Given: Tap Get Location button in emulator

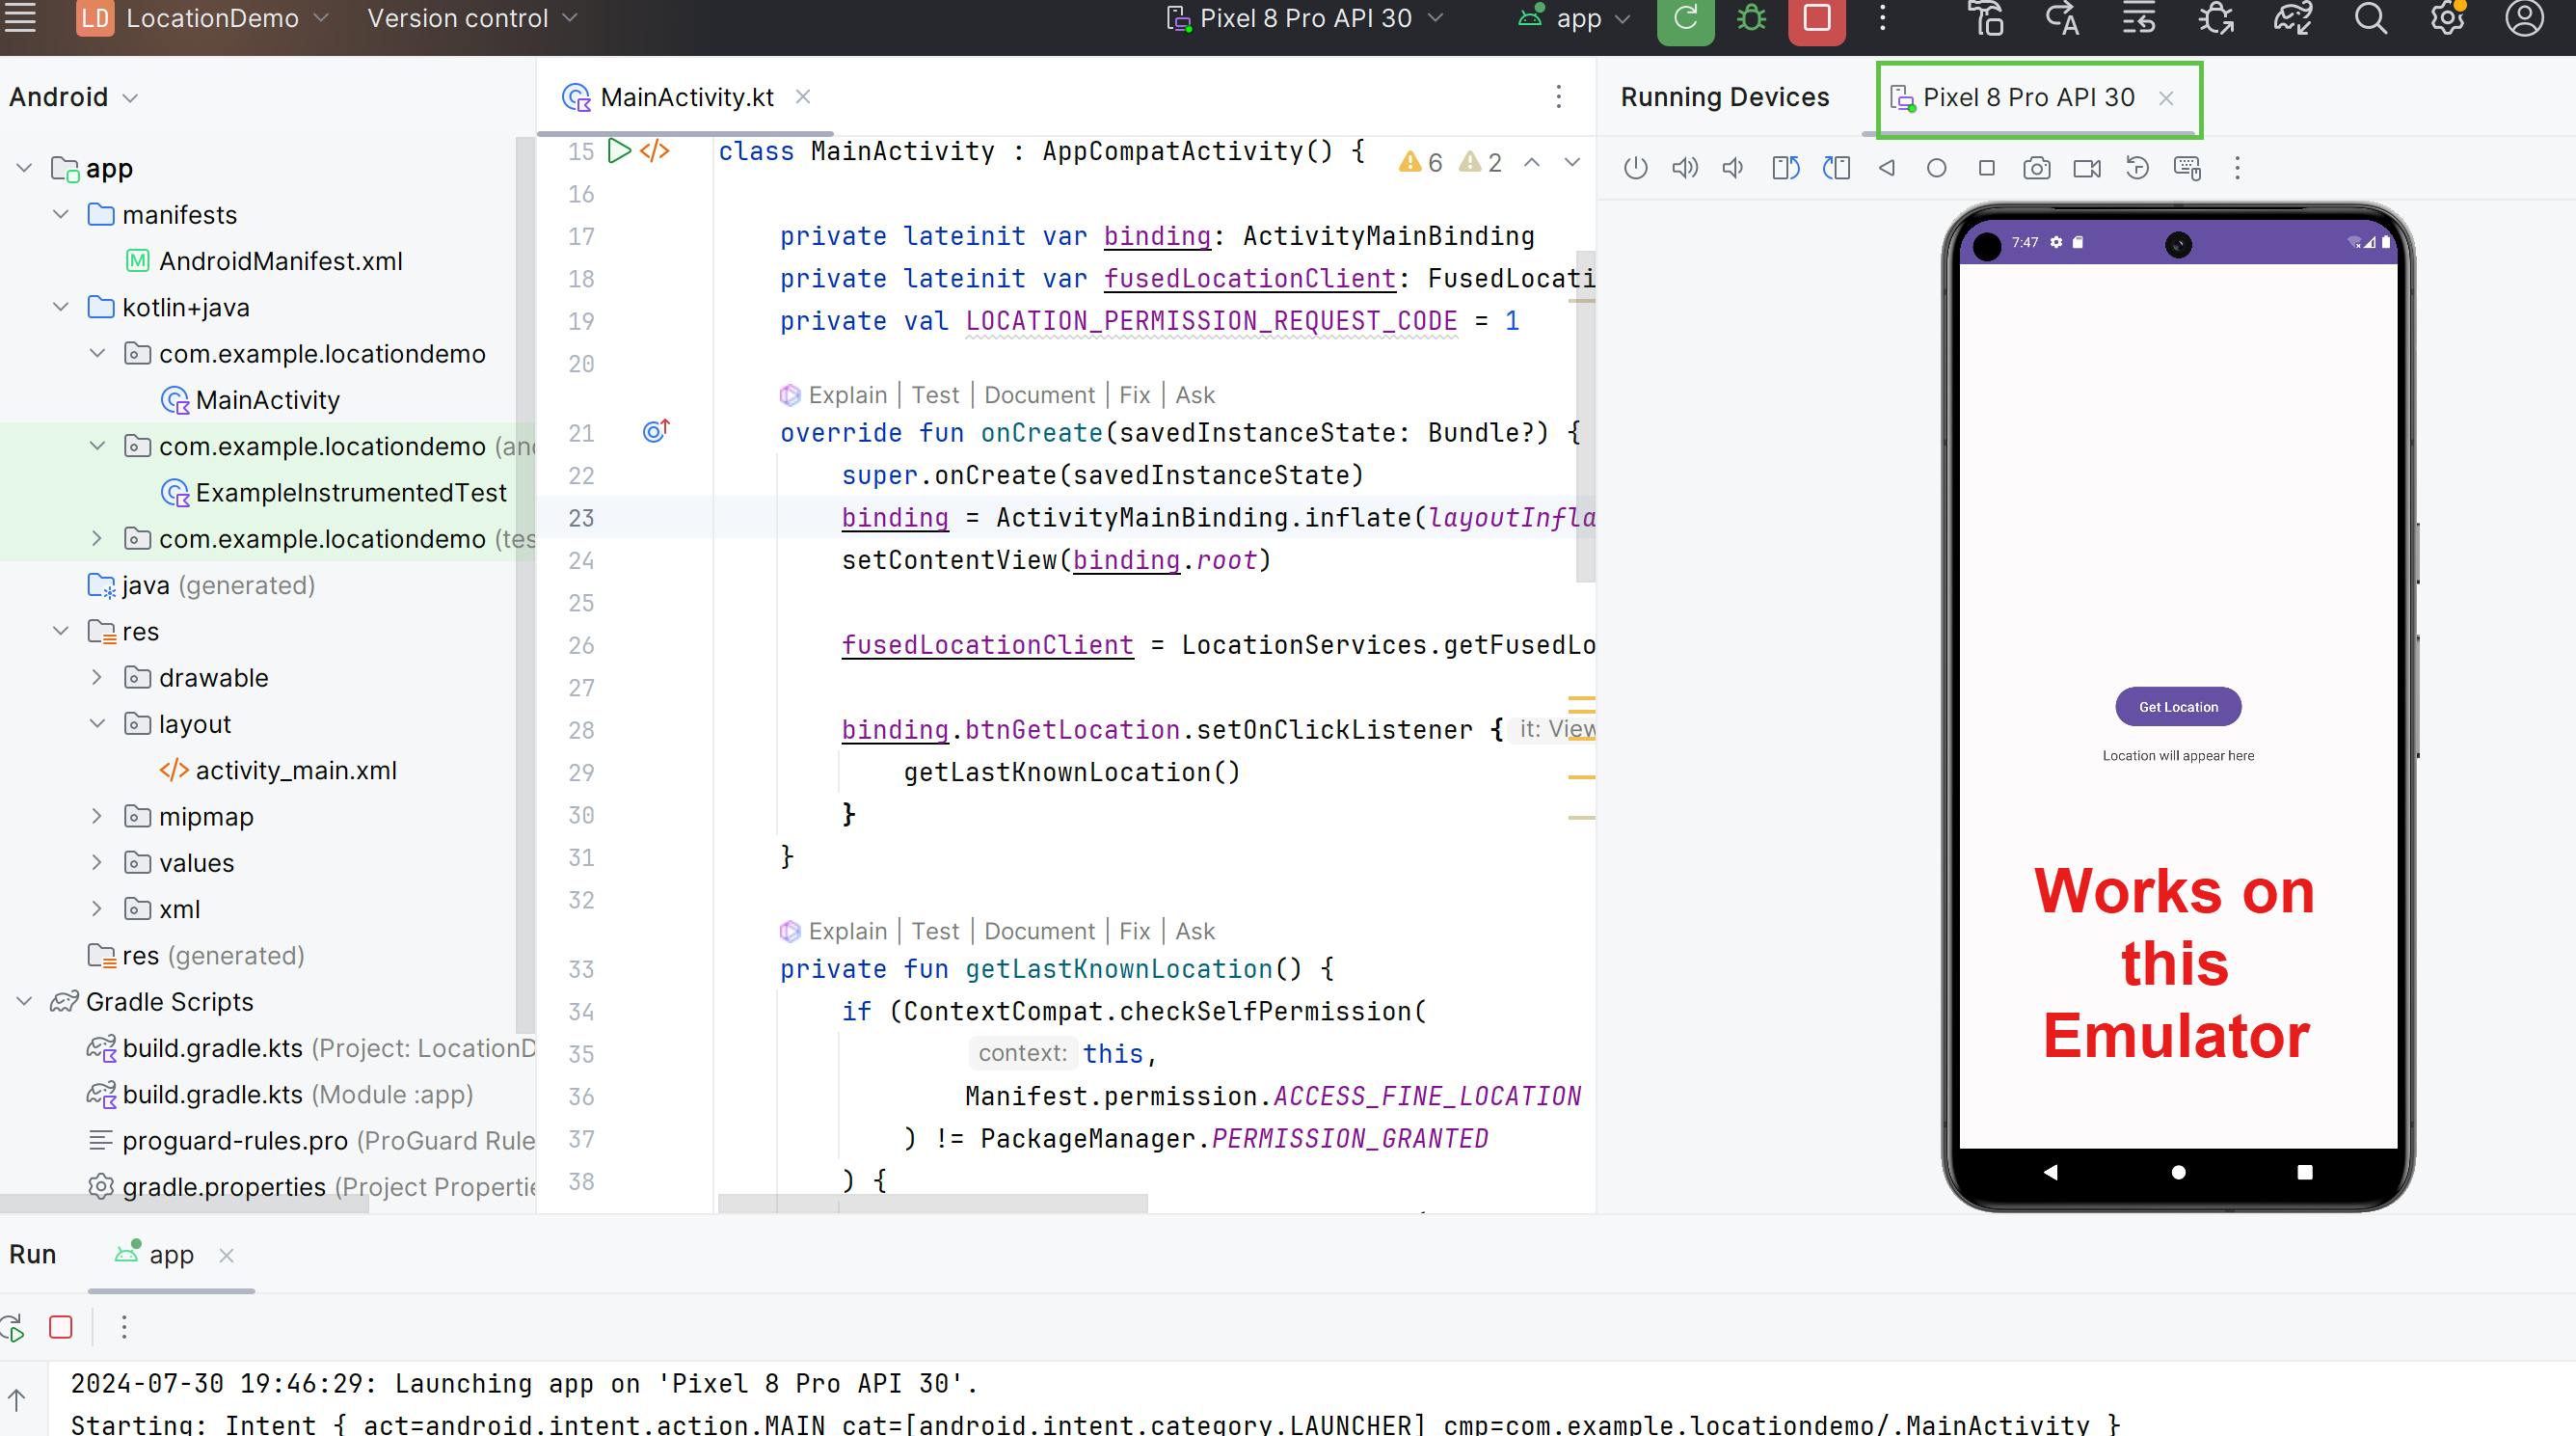Looking at the screenshot, I should click(2178, 707).
